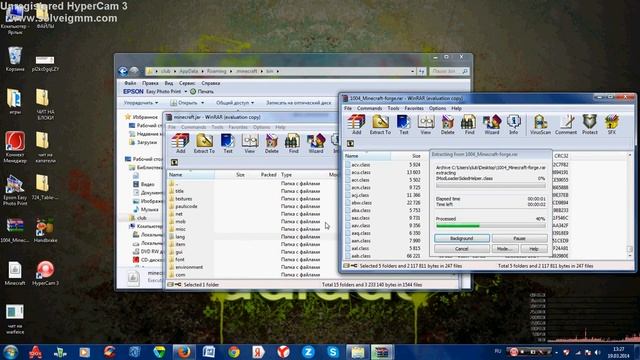Click Extract To in forge.rar WinRAR toolbar
640x360 pixels.
coord(380,124)
